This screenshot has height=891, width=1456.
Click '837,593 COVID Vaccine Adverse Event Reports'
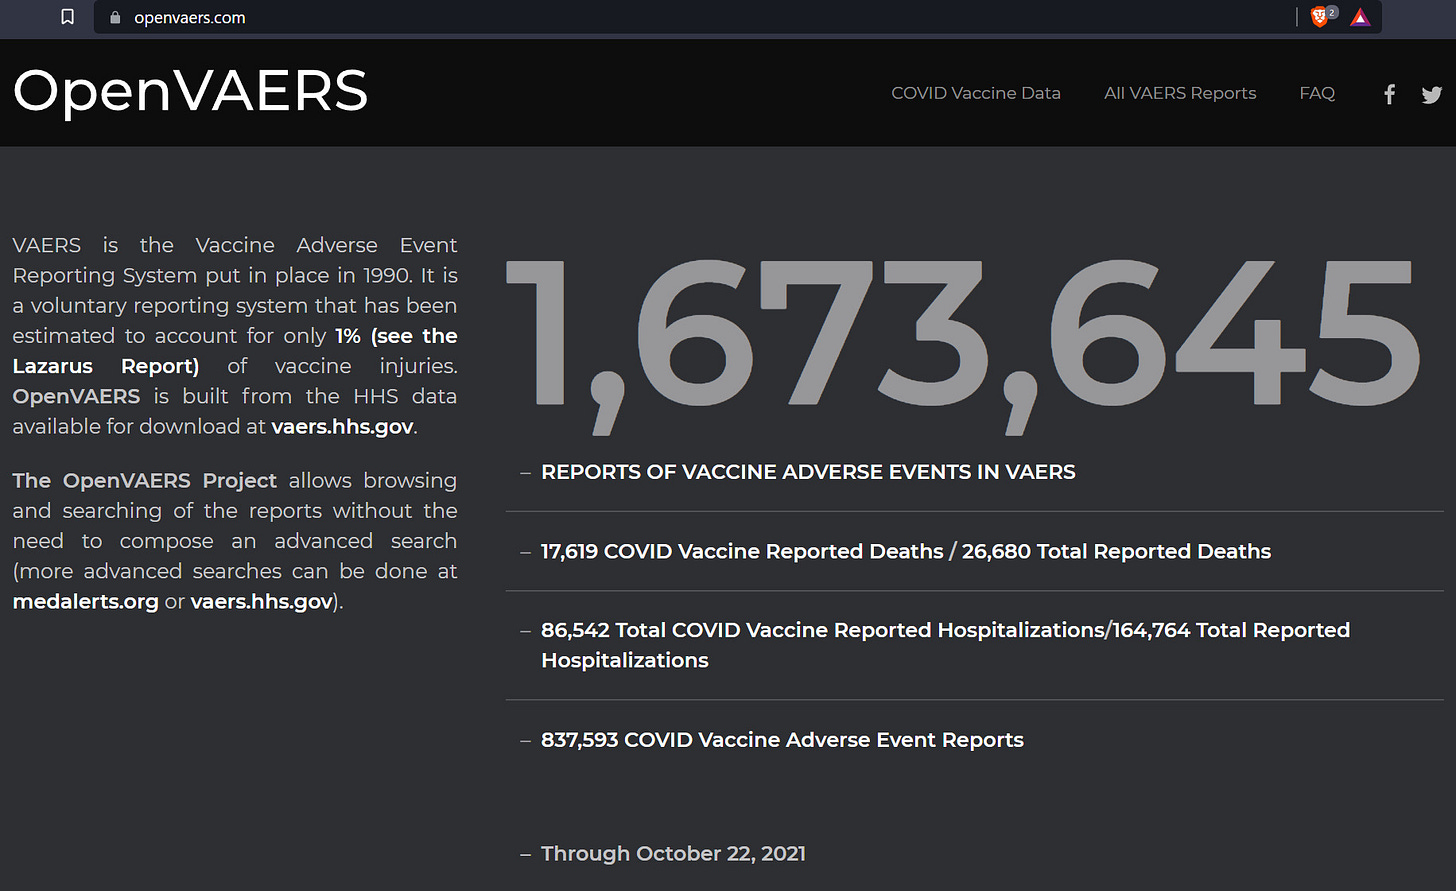click(782, 740)
